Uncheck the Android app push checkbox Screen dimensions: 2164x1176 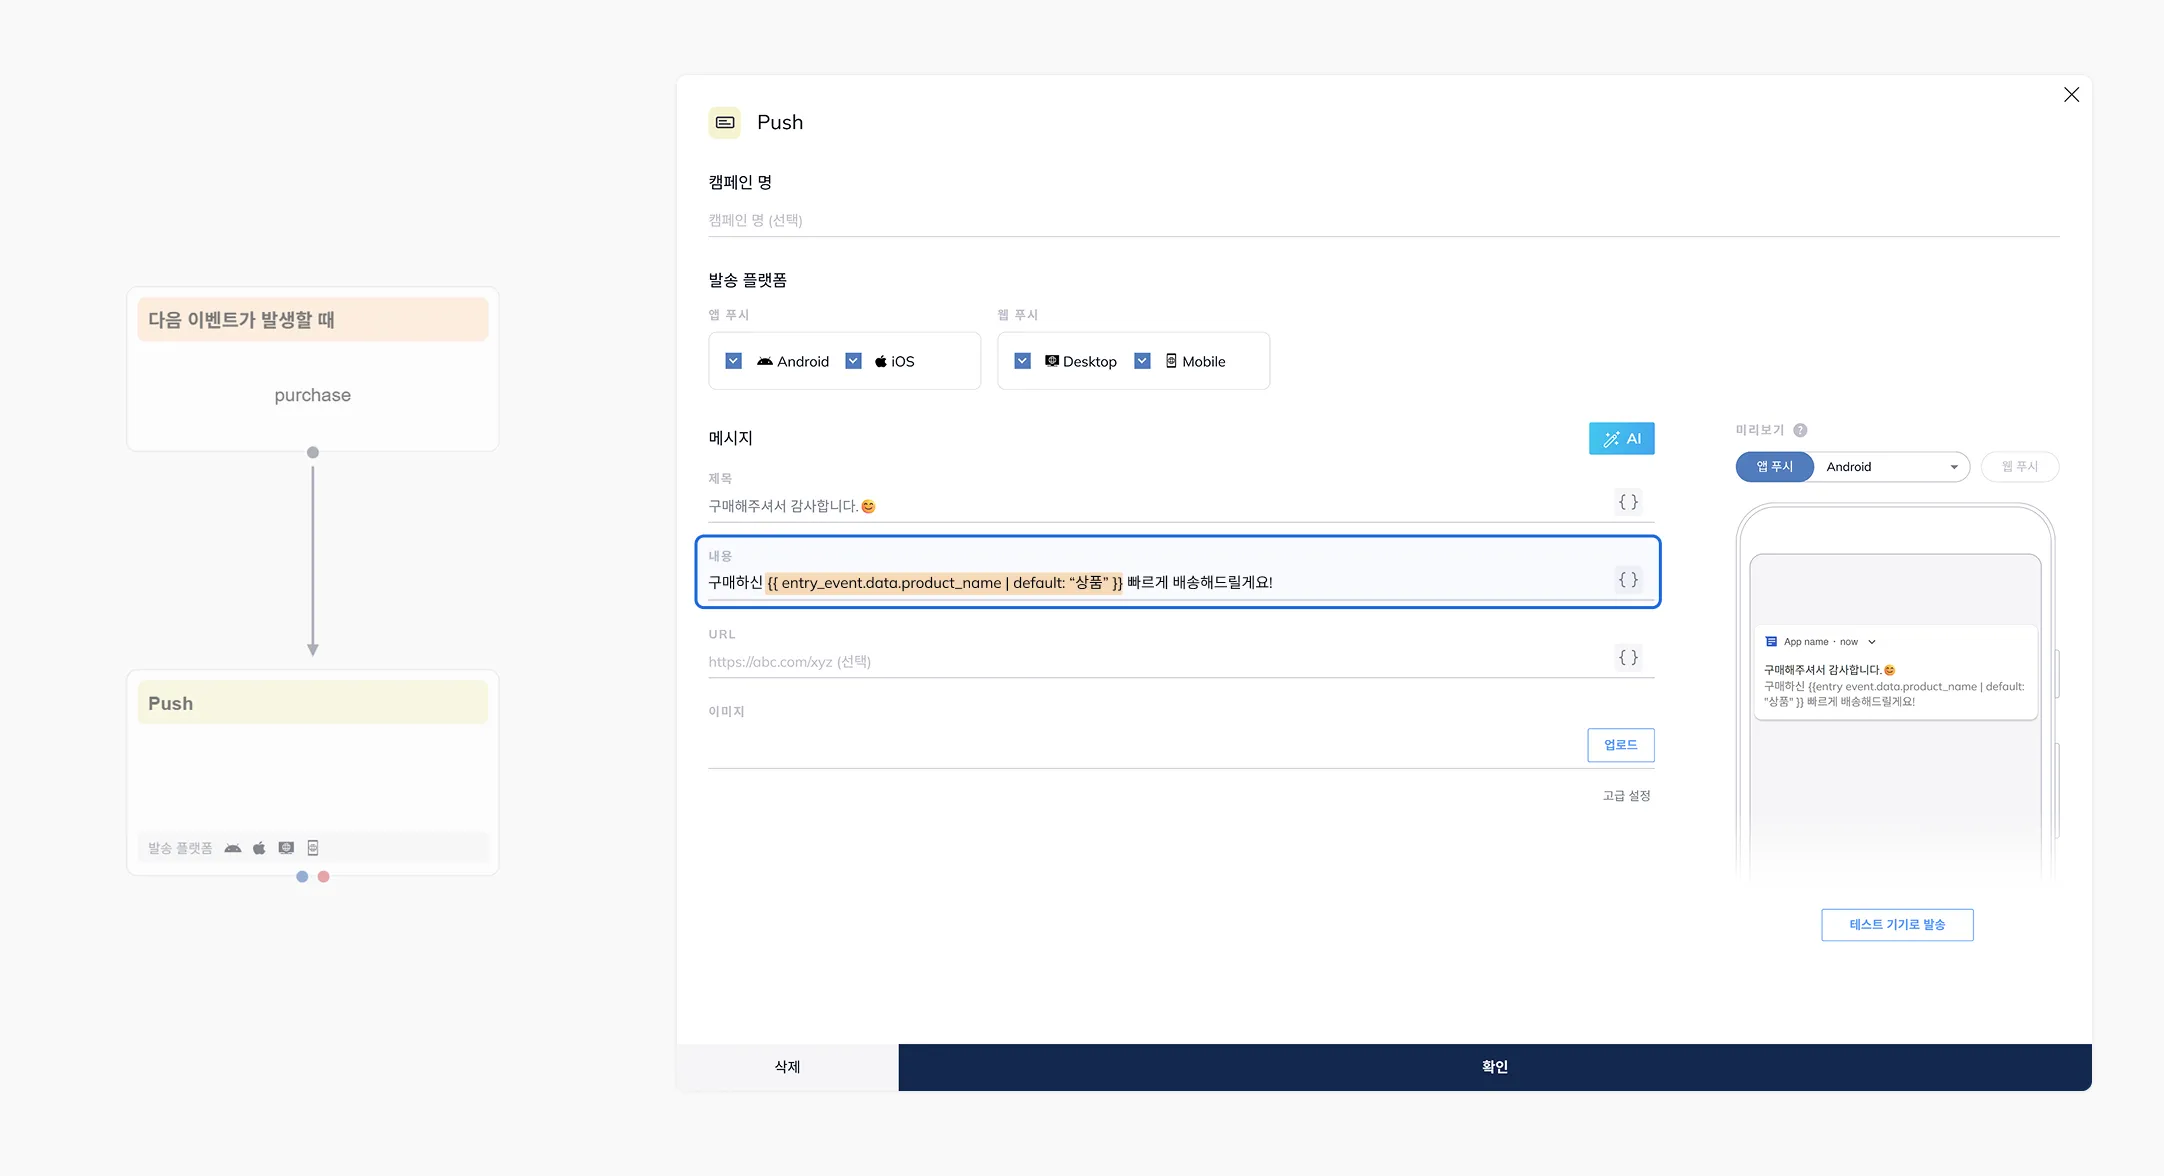click(x=734, y=361)
